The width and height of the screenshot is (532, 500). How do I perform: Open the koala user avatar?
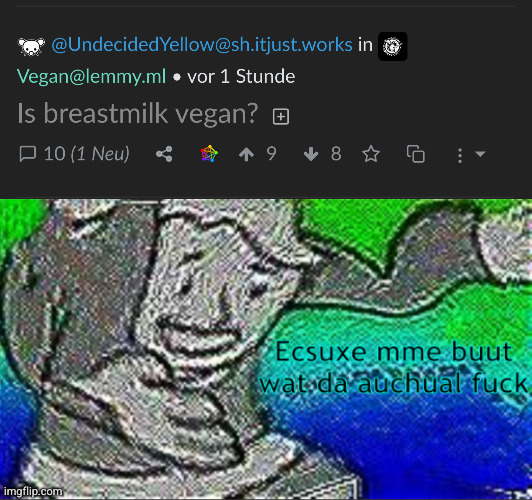tap(31, 46)
